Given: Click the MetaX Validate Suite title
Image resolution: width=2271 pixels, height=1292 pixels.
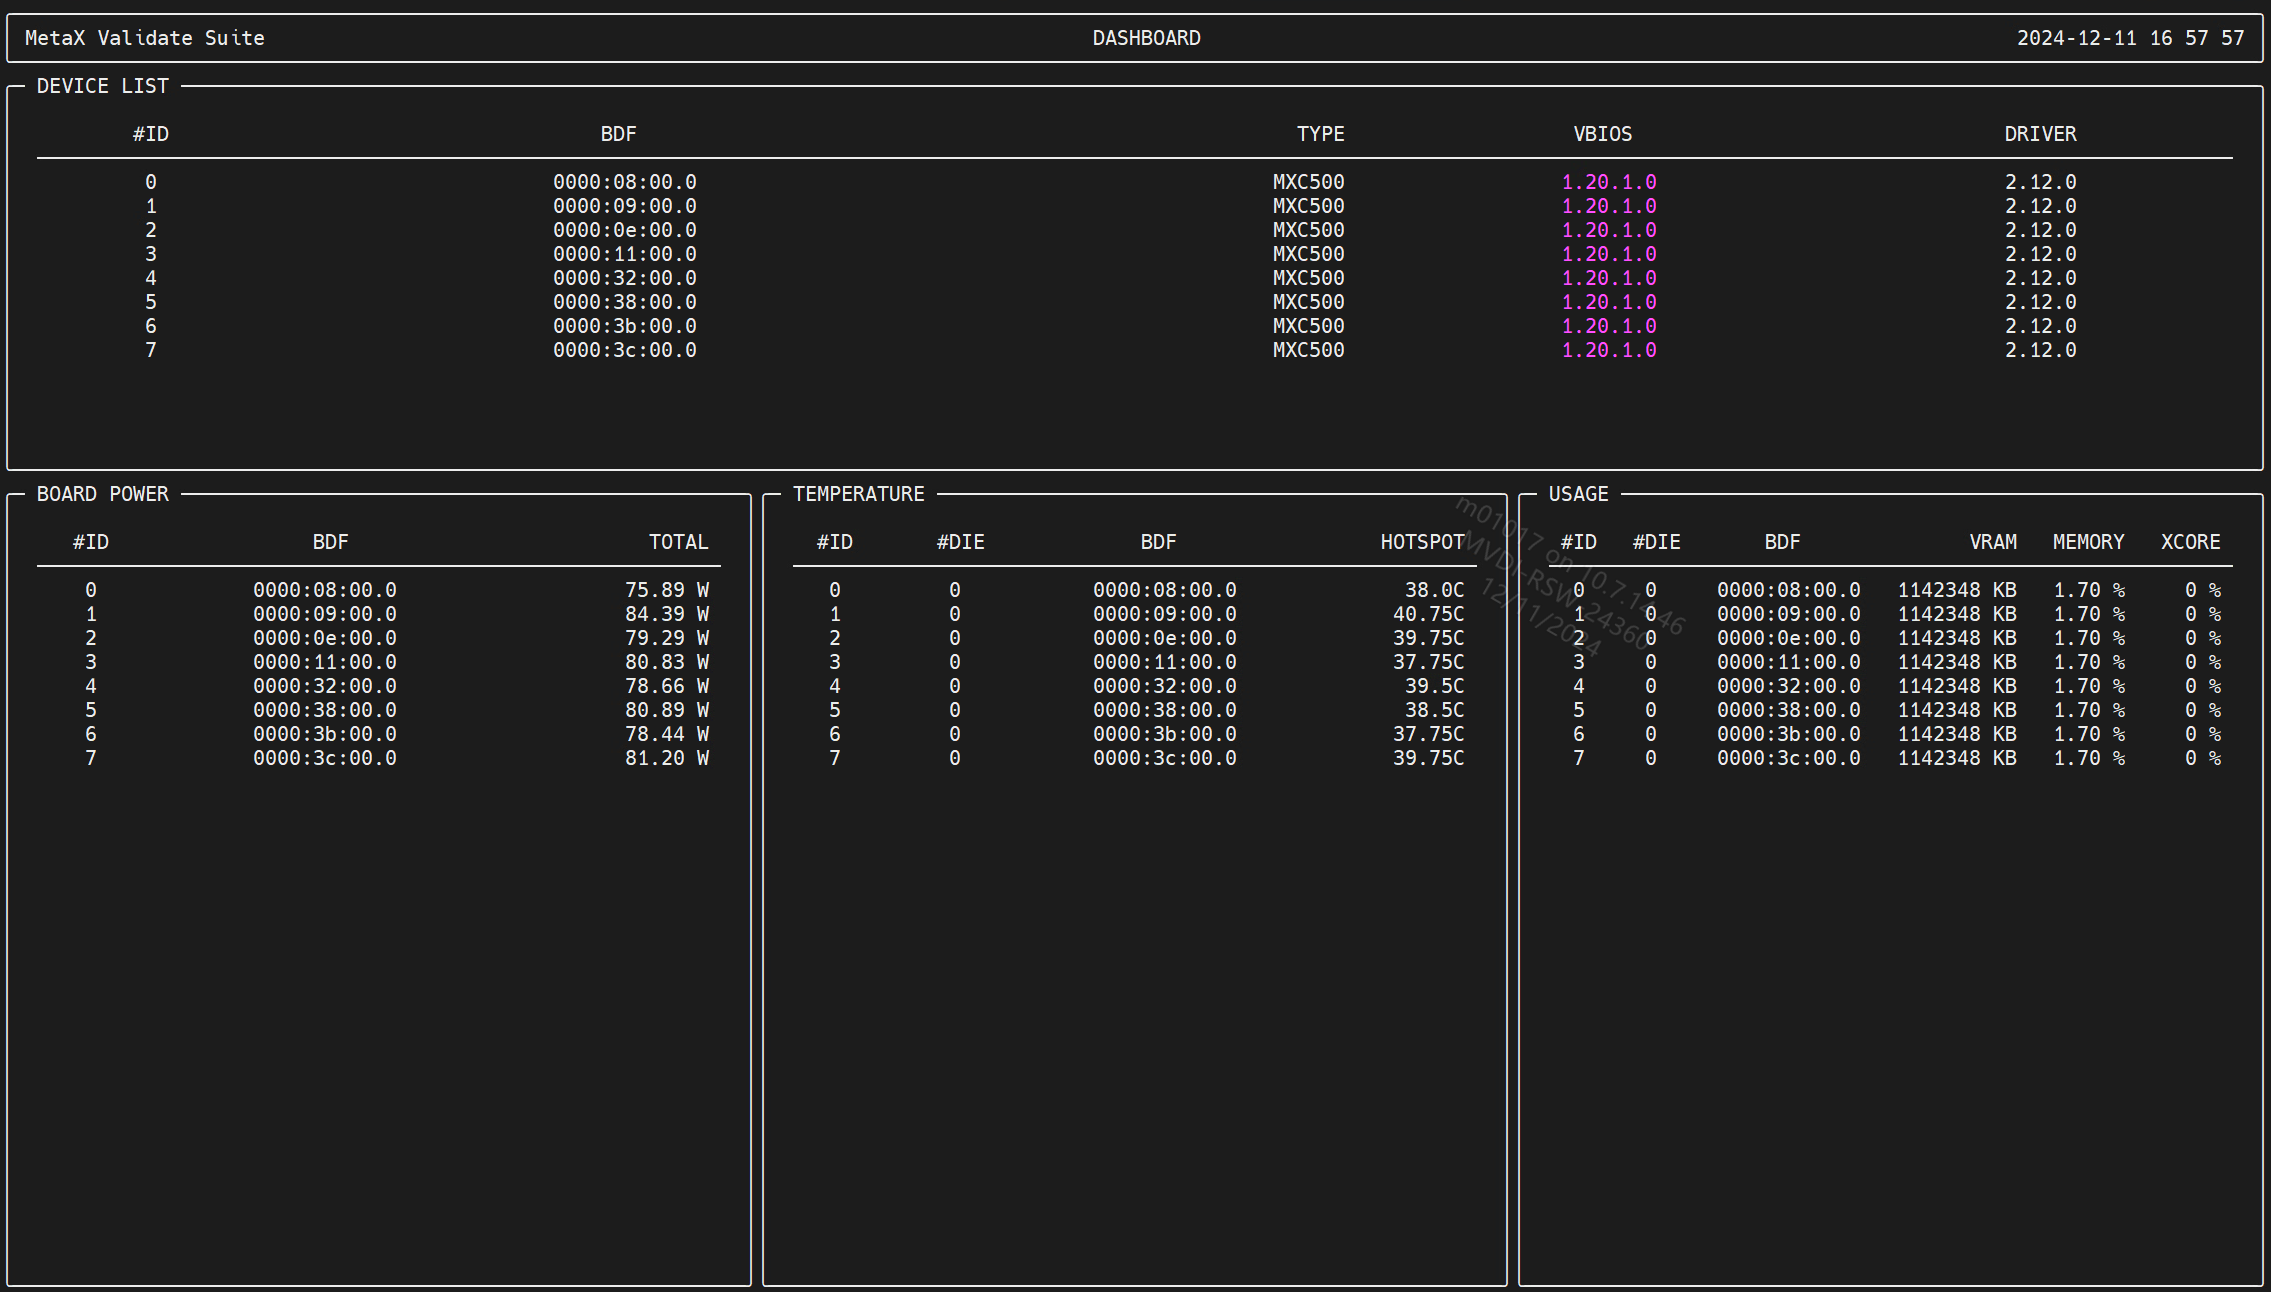Looking at the screenshot, I should click(x=145, y=38).
